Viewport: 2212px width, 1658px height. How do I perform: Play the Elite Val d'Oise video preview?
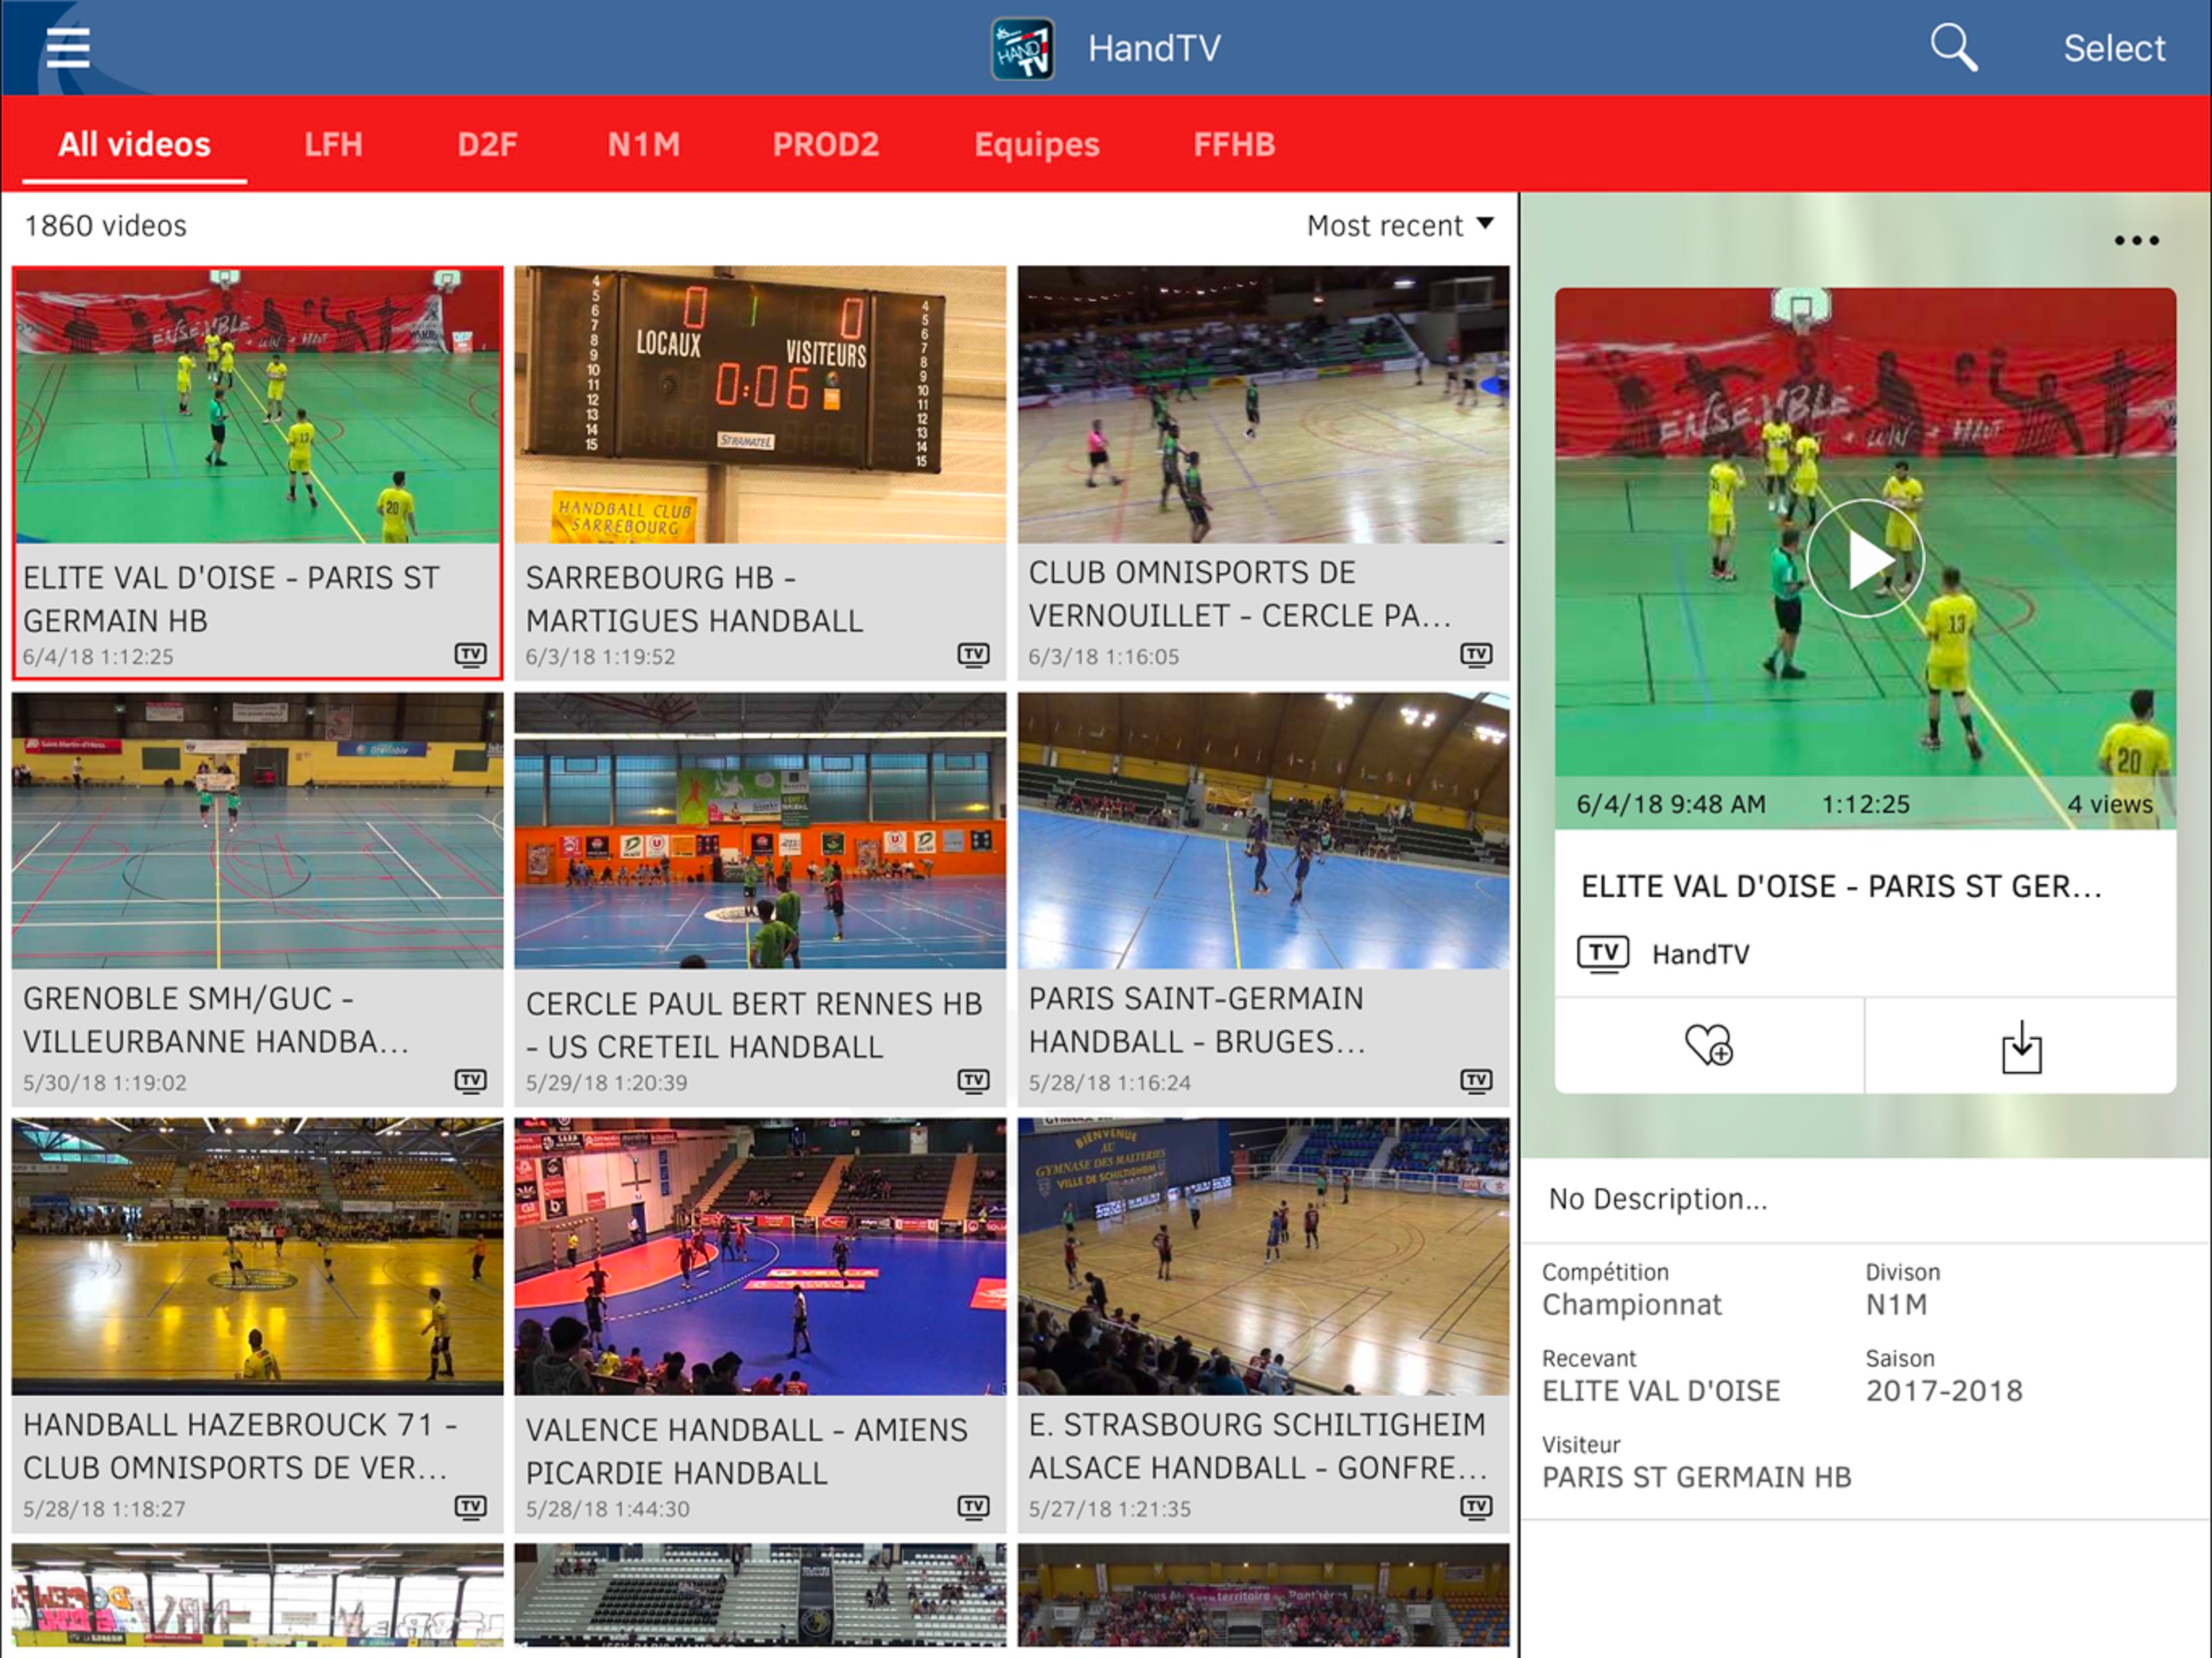[1864, 558]
